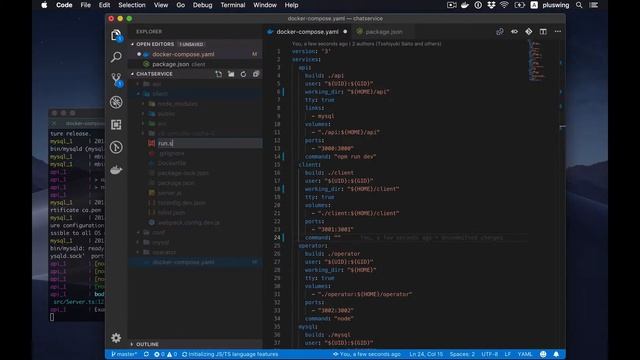Switch to the package.json editor tab
Viewport: 640px width, 360px height.
point(384,31)
